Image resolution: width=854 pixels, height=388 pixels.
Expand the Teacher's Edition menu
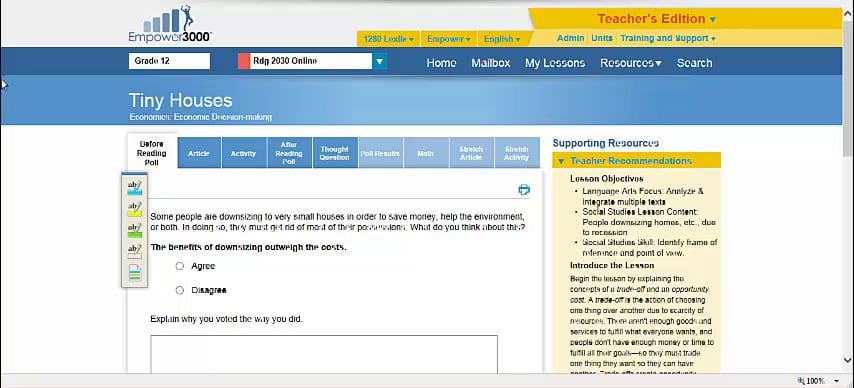point(656,19)
